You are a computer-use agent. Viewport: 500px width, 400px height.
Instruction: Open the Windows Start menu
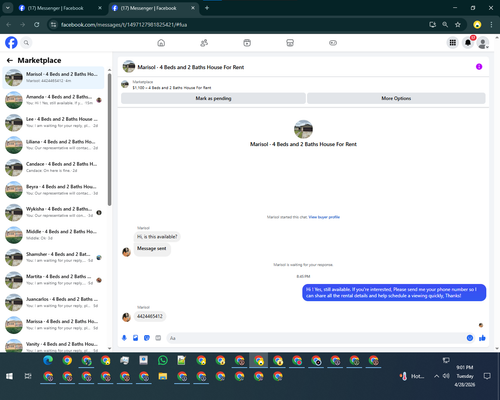click(x=9, y=376)
